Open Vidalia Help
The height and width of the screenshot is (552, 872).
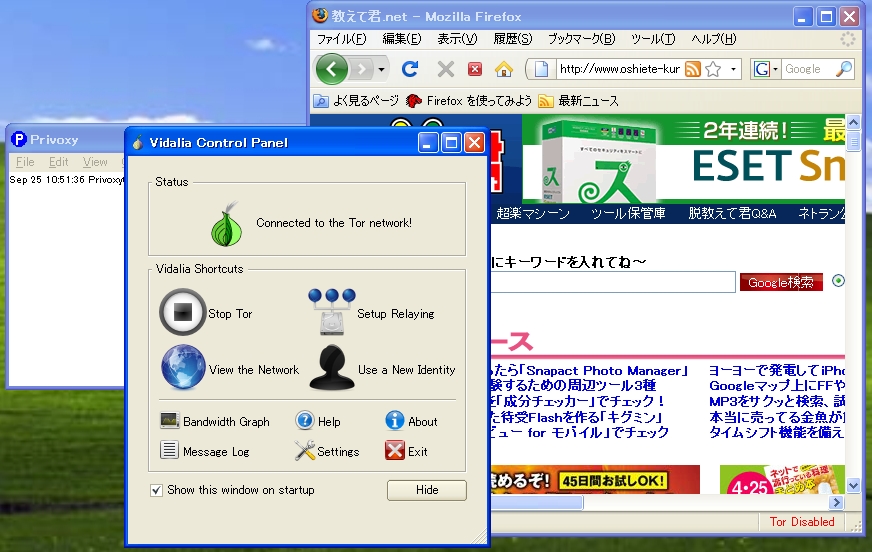pyautogui.click(x=318, y=421)
